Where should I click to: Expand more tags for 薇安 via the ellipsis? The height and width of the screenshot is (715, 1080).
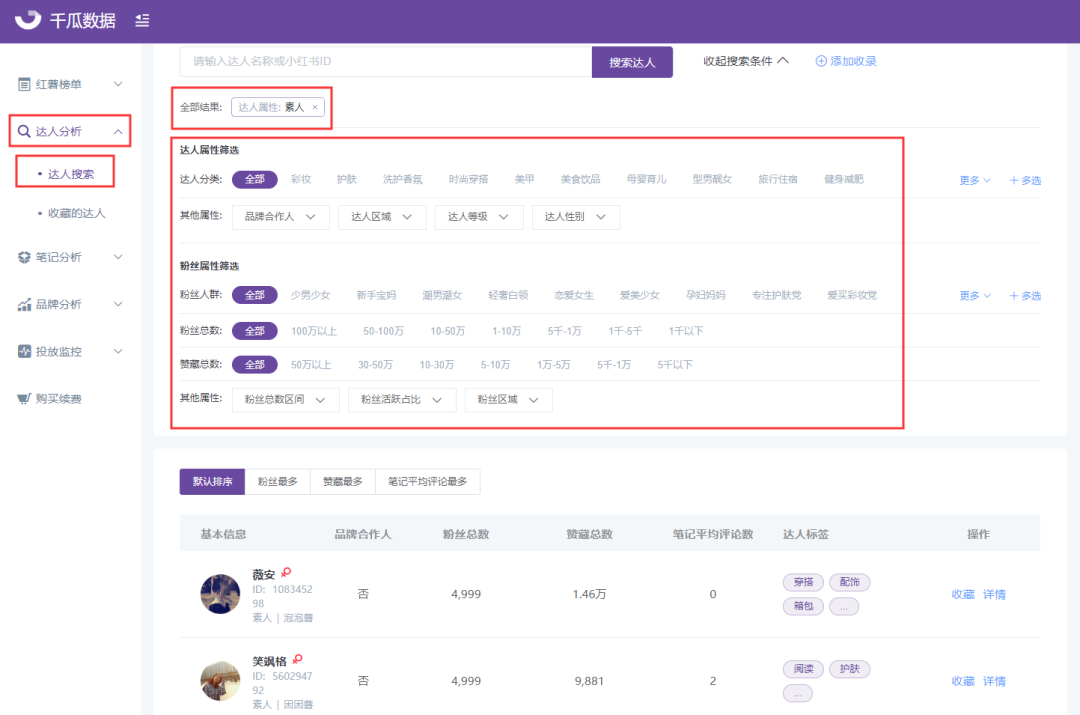(x=844, y=607)
